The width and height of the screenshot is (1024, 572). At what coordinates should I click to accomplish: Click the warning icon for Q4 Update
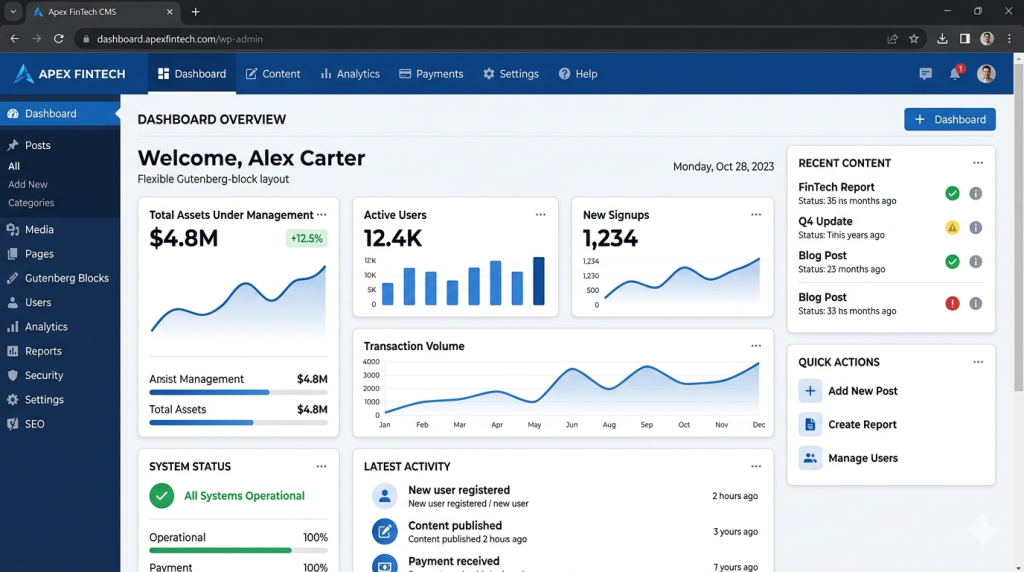tap(952, 228)
